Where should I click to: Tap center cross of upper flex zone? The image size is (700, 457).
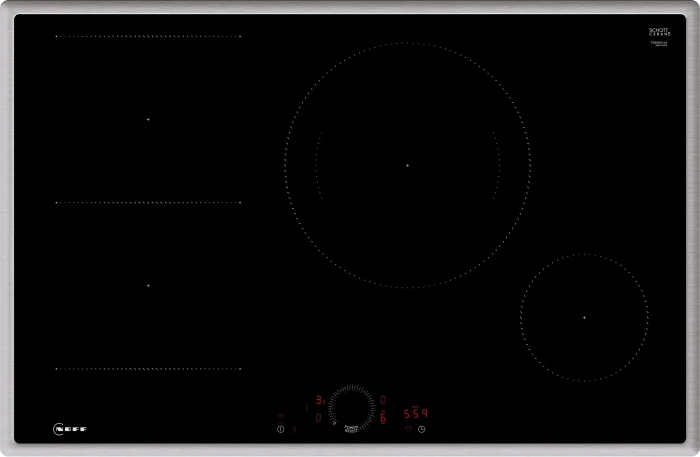pyautogui.click(x=148, y=120)
